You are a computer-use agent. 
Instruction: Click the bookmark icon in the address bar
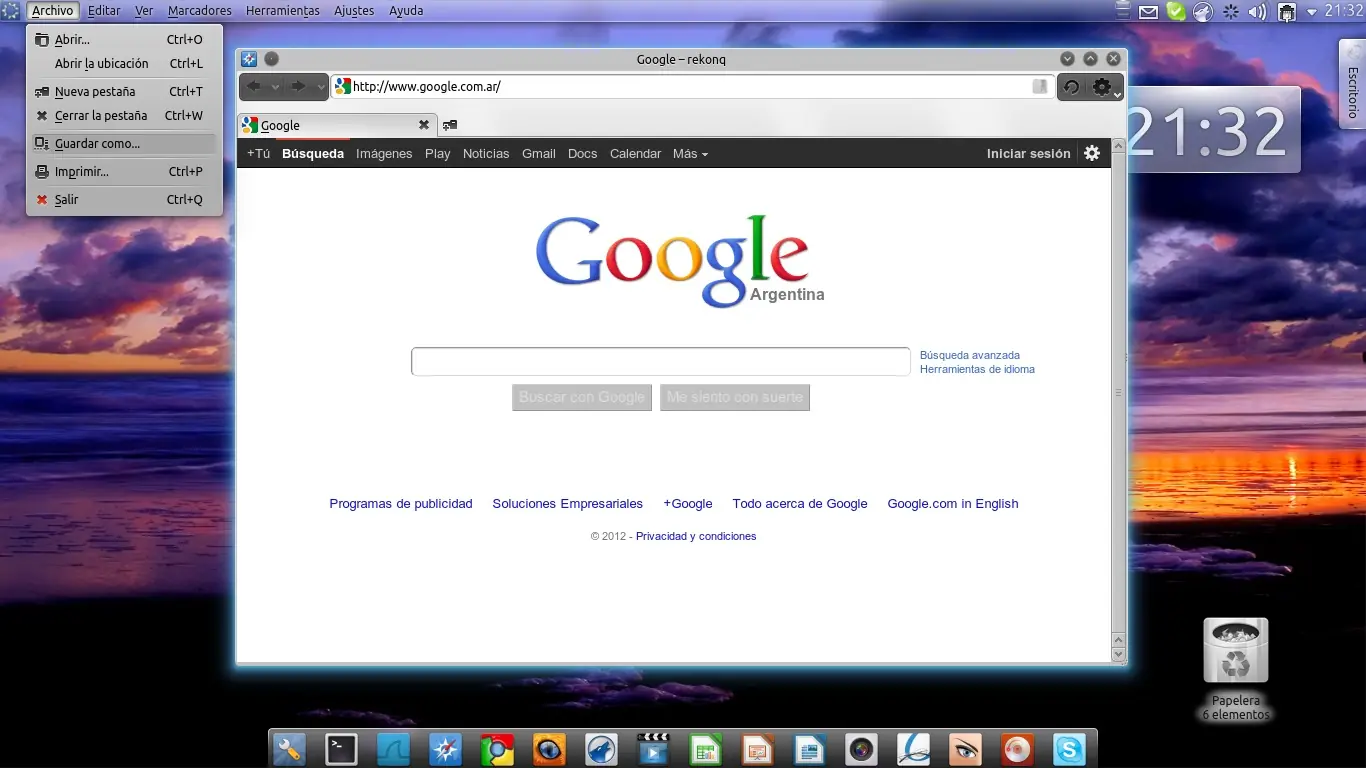pyautogui.click(x=1040, y=87)
